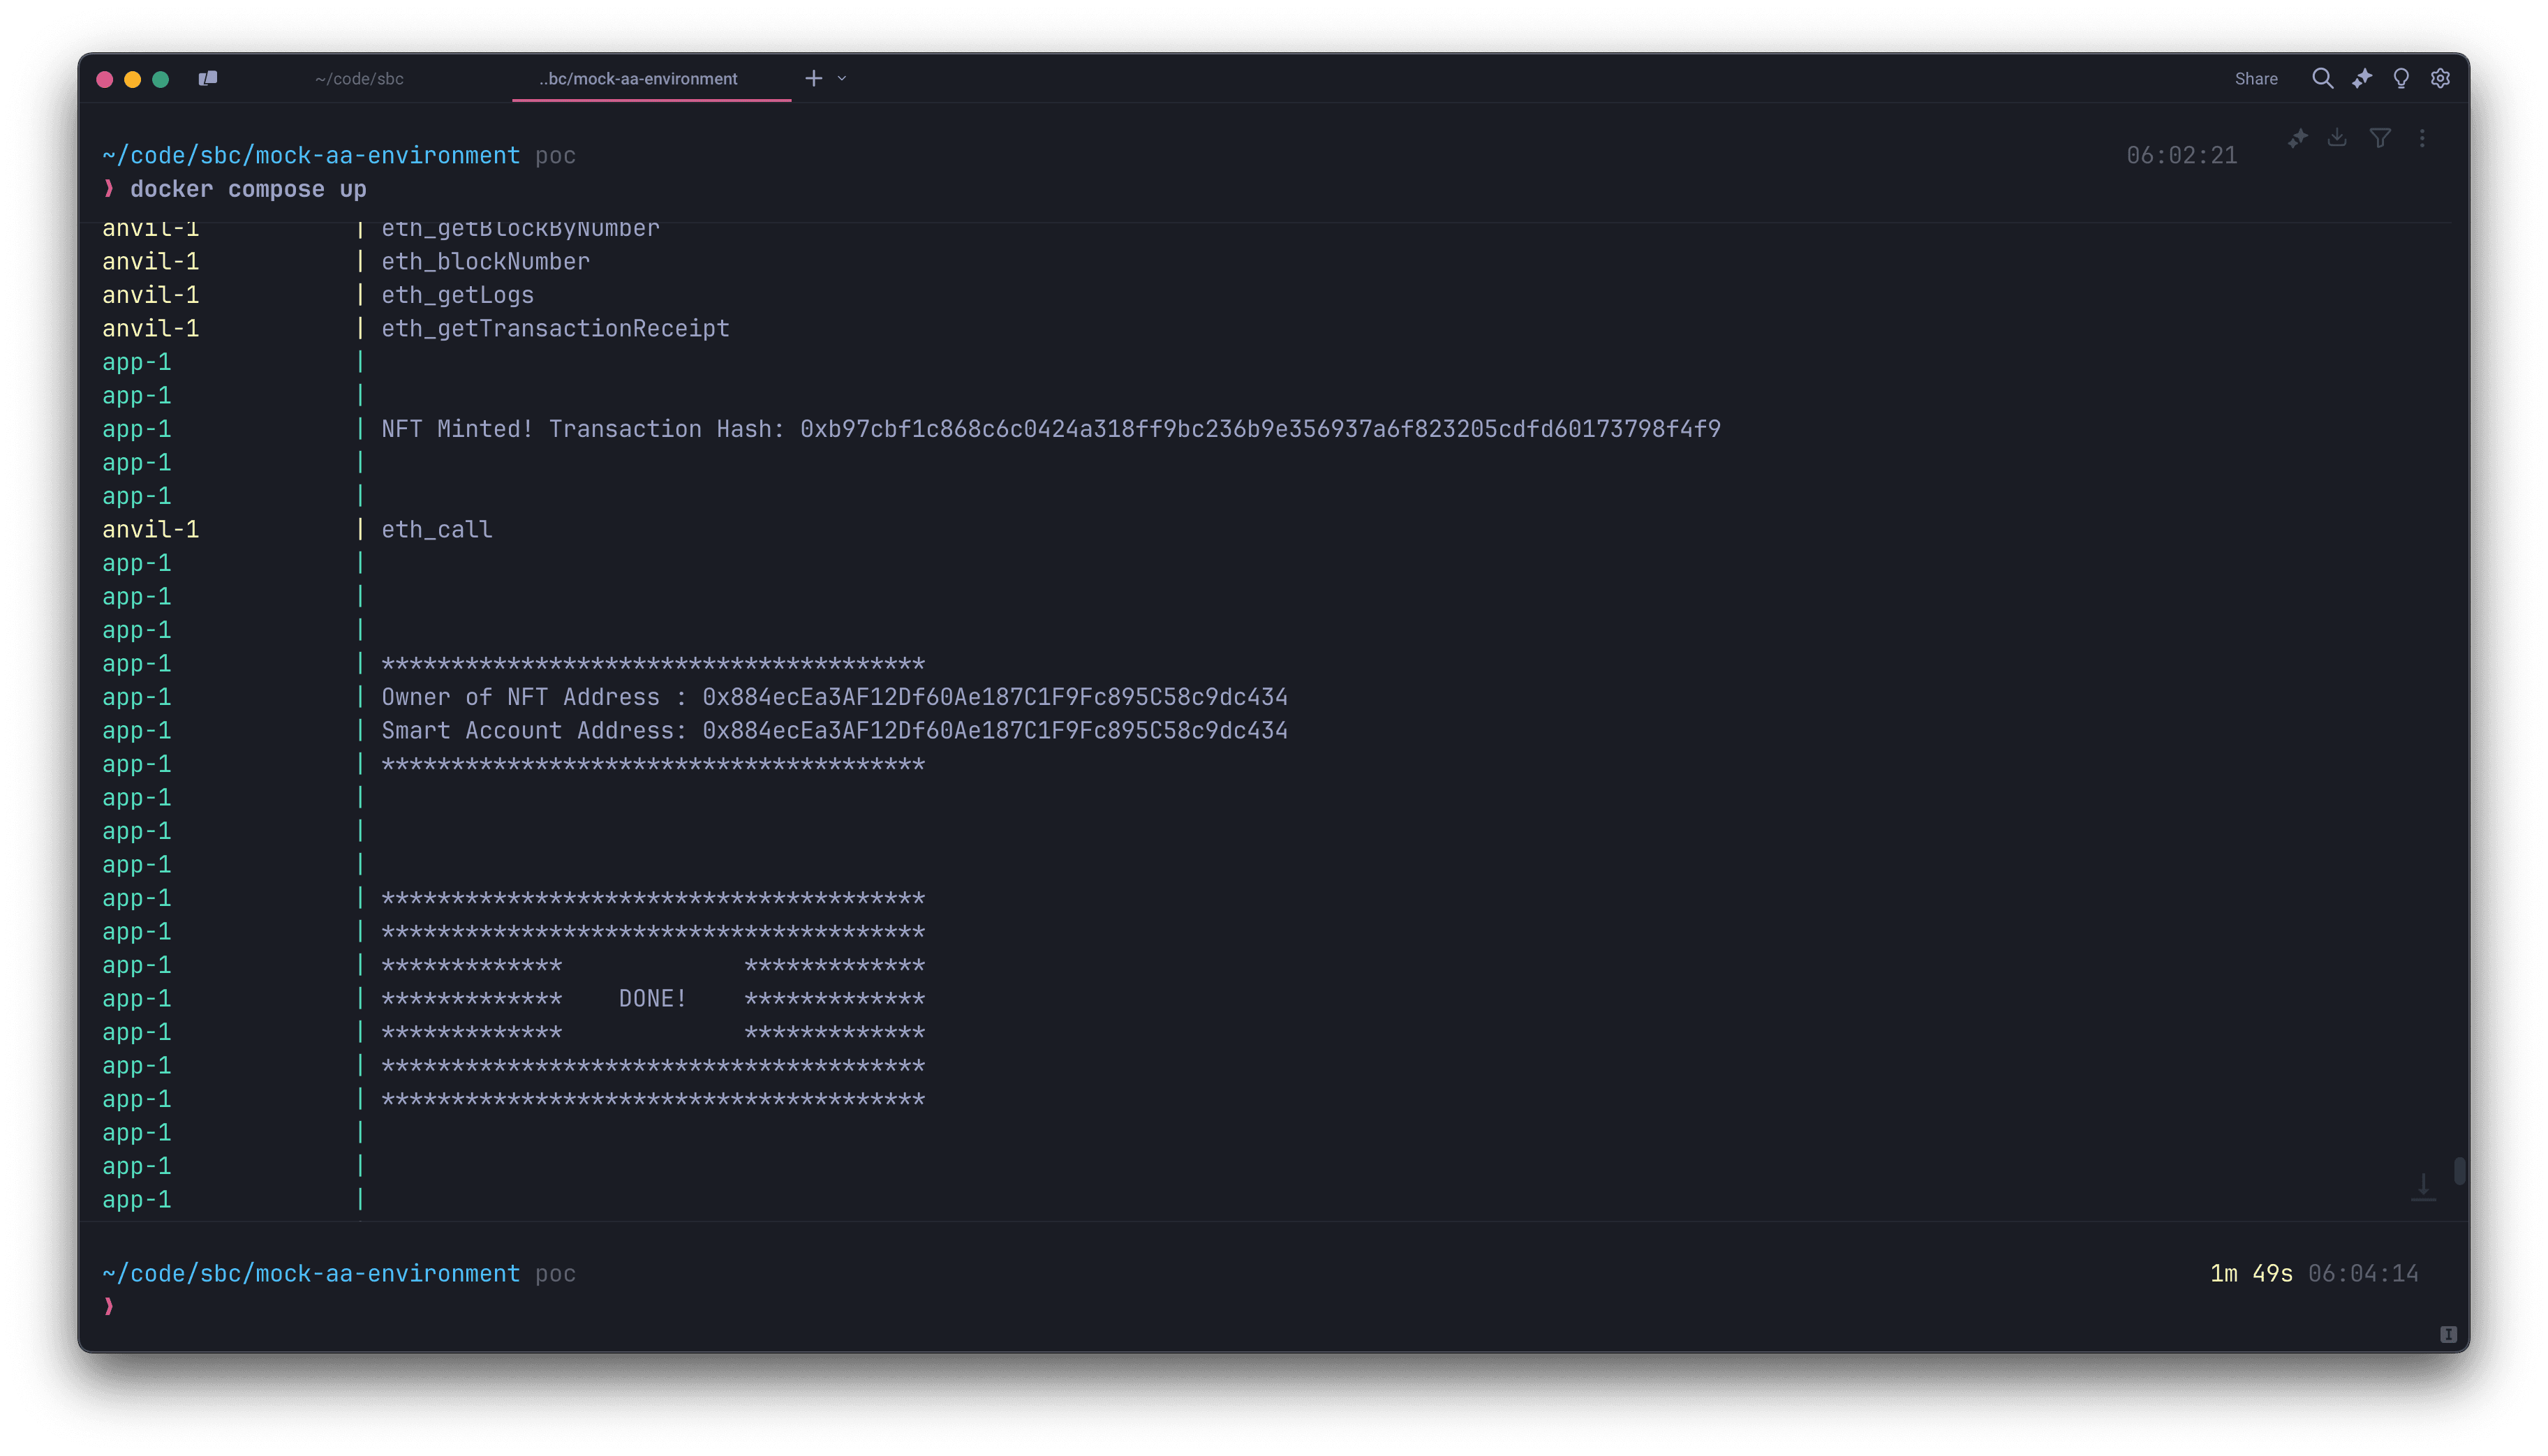Viewport: 2548px width, 1456px height.
Task: Select the ..bc/mock-aa-environment tab
Action: (638, 78)
